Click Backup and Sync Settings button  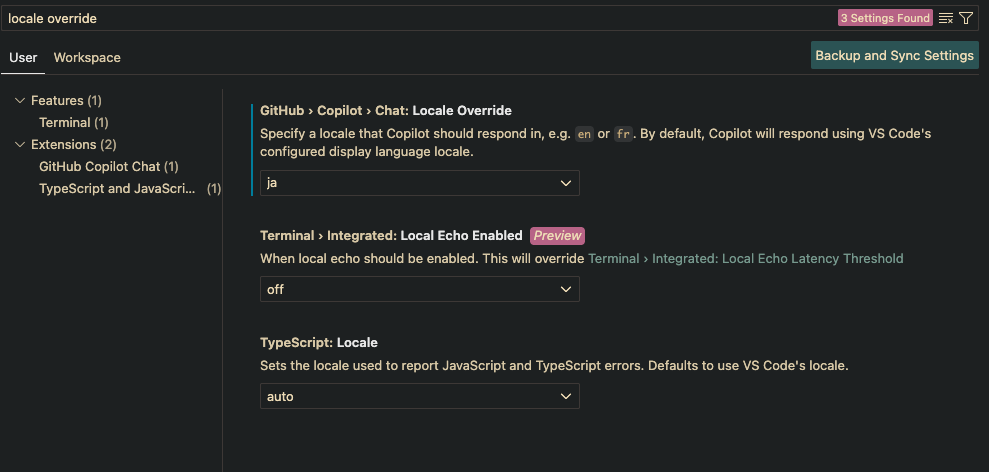pyautogui.click(x=894, y=56)
